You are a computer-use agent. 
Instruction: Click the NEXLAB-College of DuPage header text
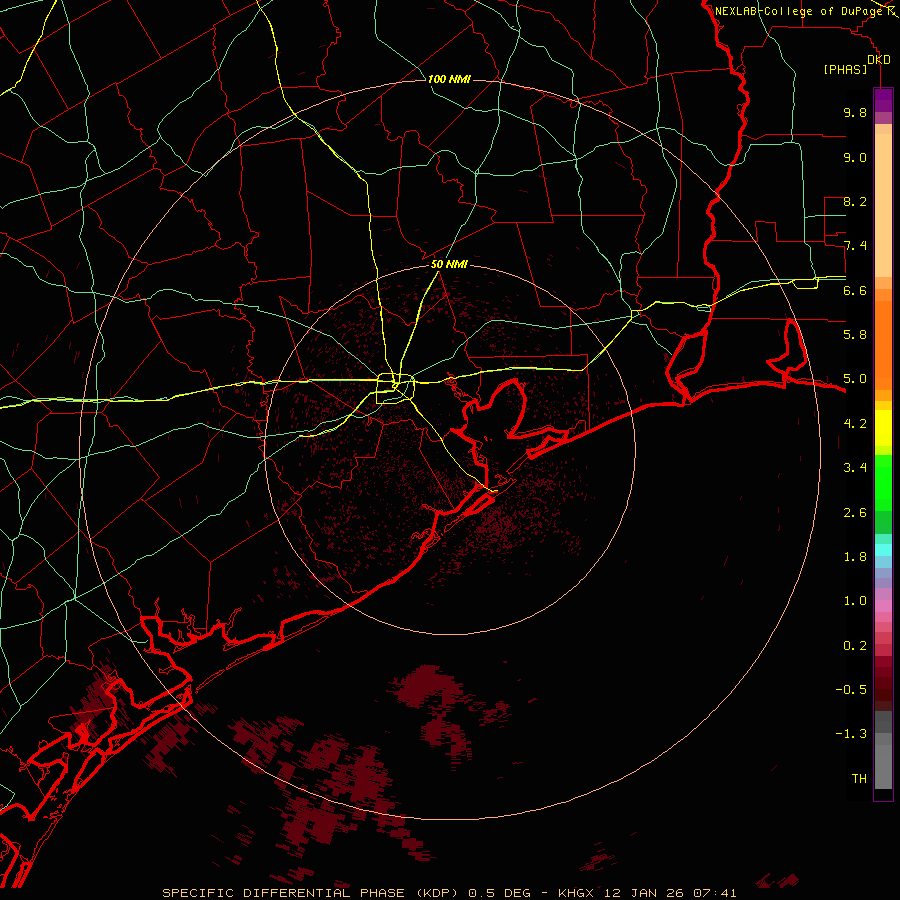[x=799, y=11]
